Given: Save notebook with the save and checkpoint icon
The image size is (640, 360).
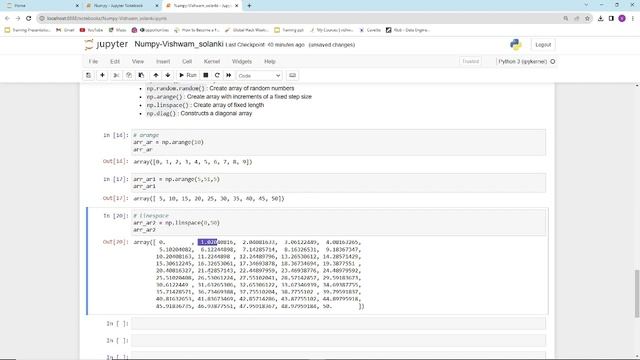Looking at the screenshot, I should [89, 76].
